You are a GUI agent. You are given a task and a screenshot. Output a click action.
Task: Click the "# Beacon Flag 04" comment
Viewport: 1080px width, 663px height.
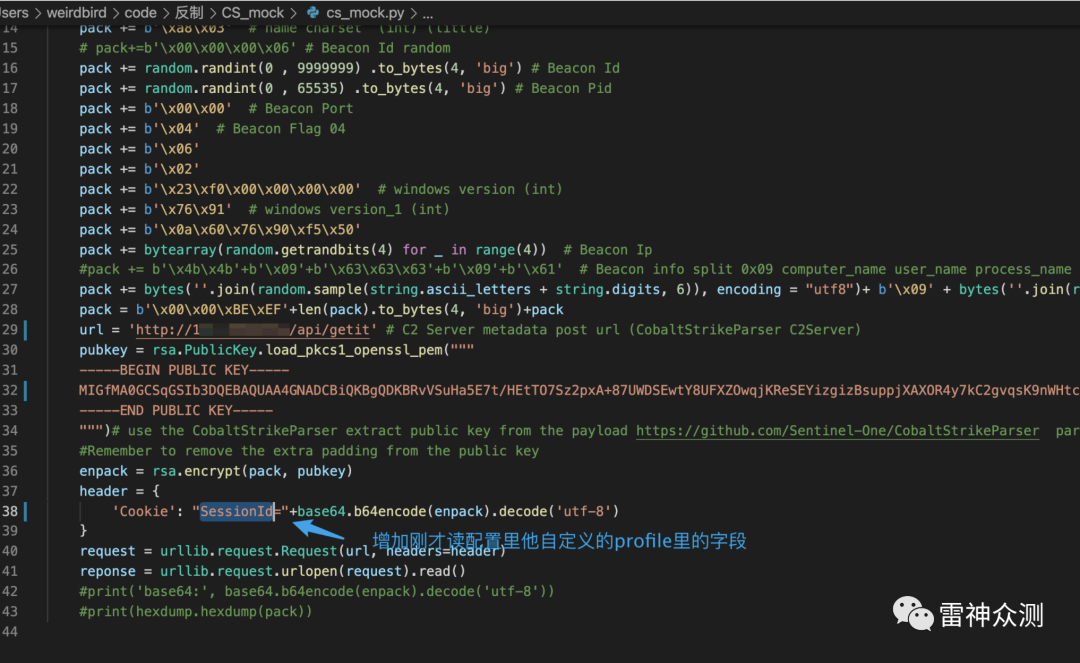point(281,129)
